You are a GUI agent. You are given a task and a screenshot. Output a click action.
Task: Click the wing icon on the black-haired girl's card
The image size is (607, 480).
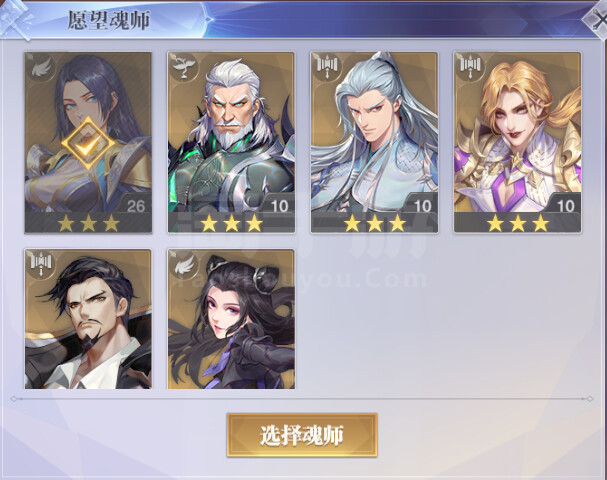coord(184,266)
